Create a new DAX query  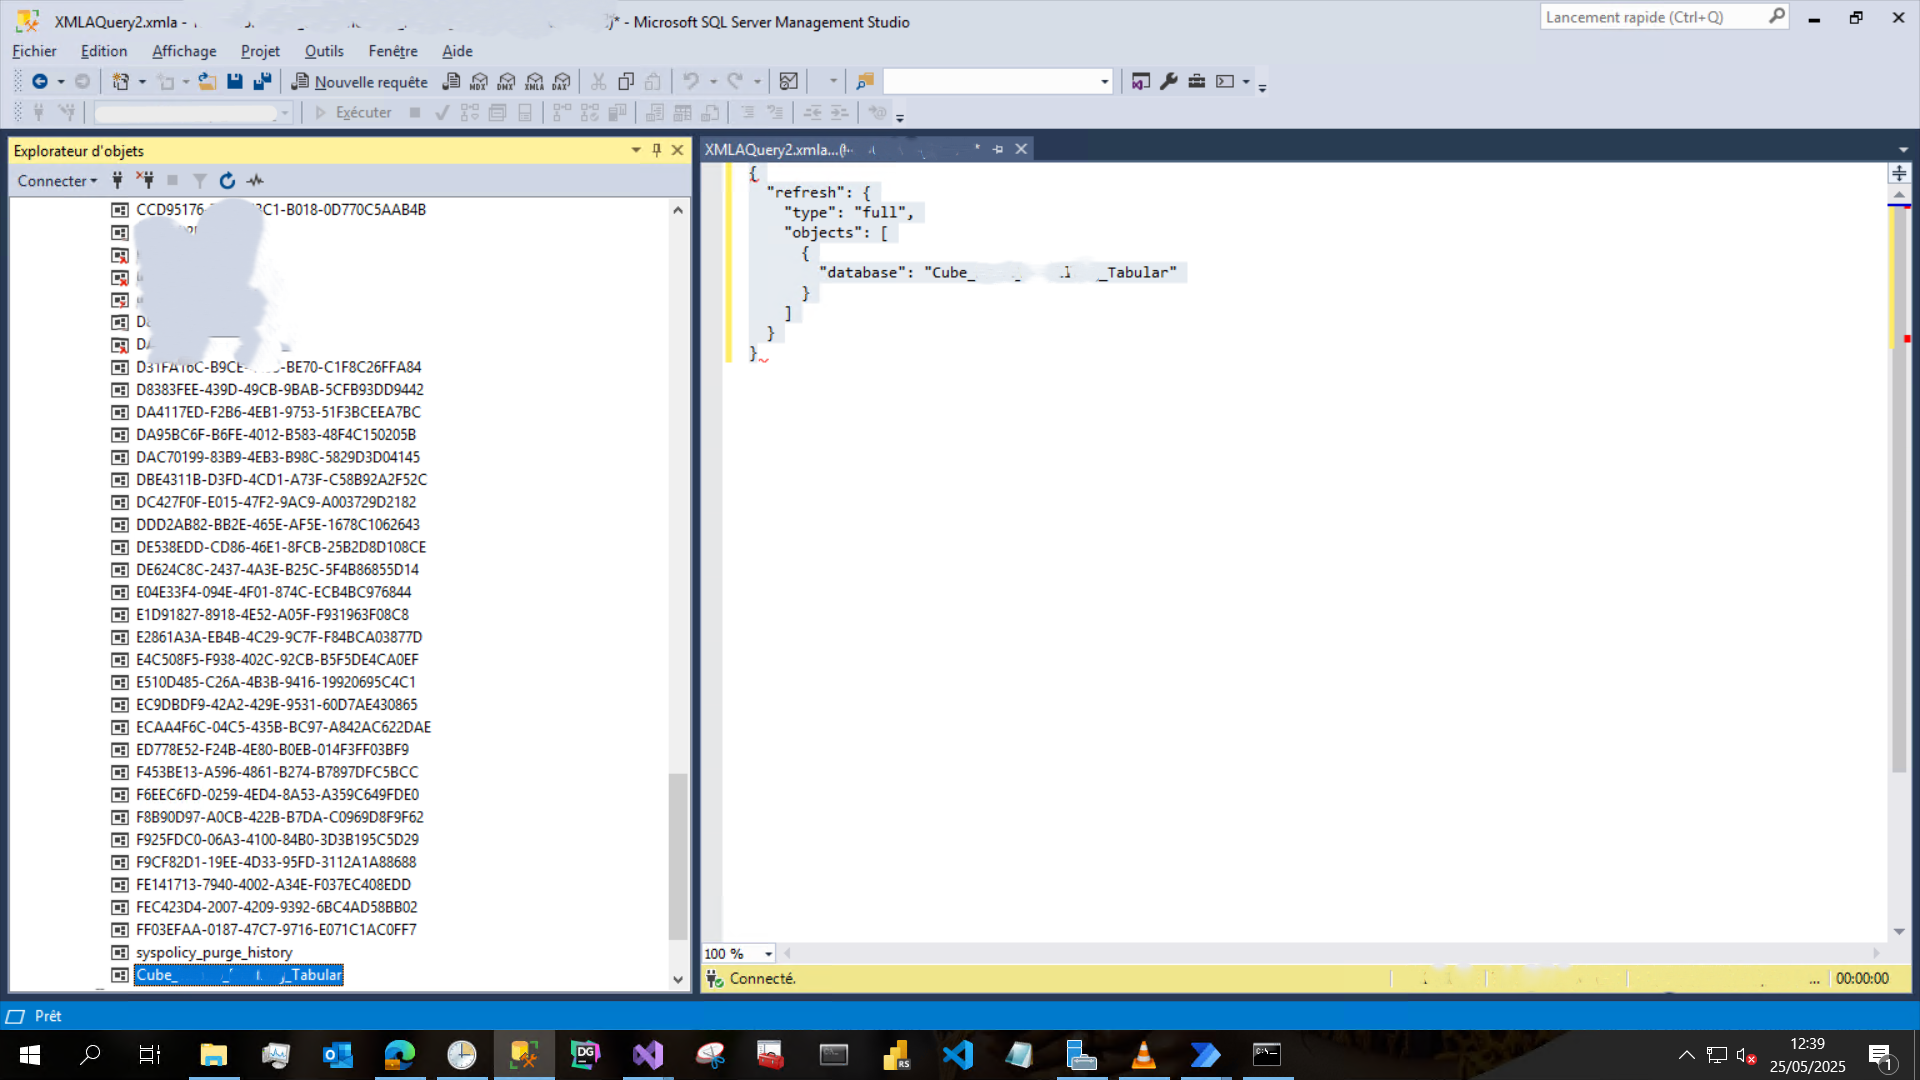tap(562, 82)
